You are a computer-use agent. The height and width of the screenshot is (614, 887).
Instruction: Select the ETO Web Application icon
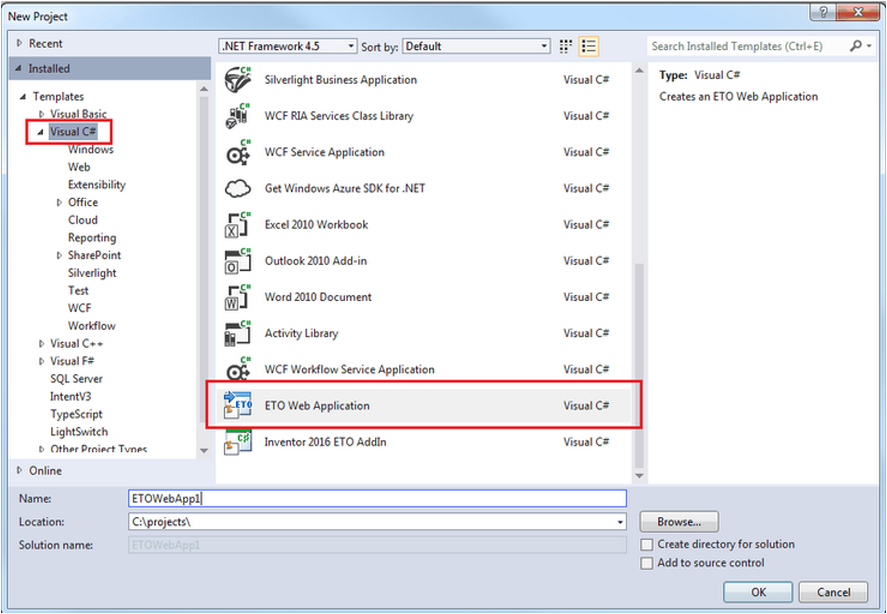tap(238, 405)
